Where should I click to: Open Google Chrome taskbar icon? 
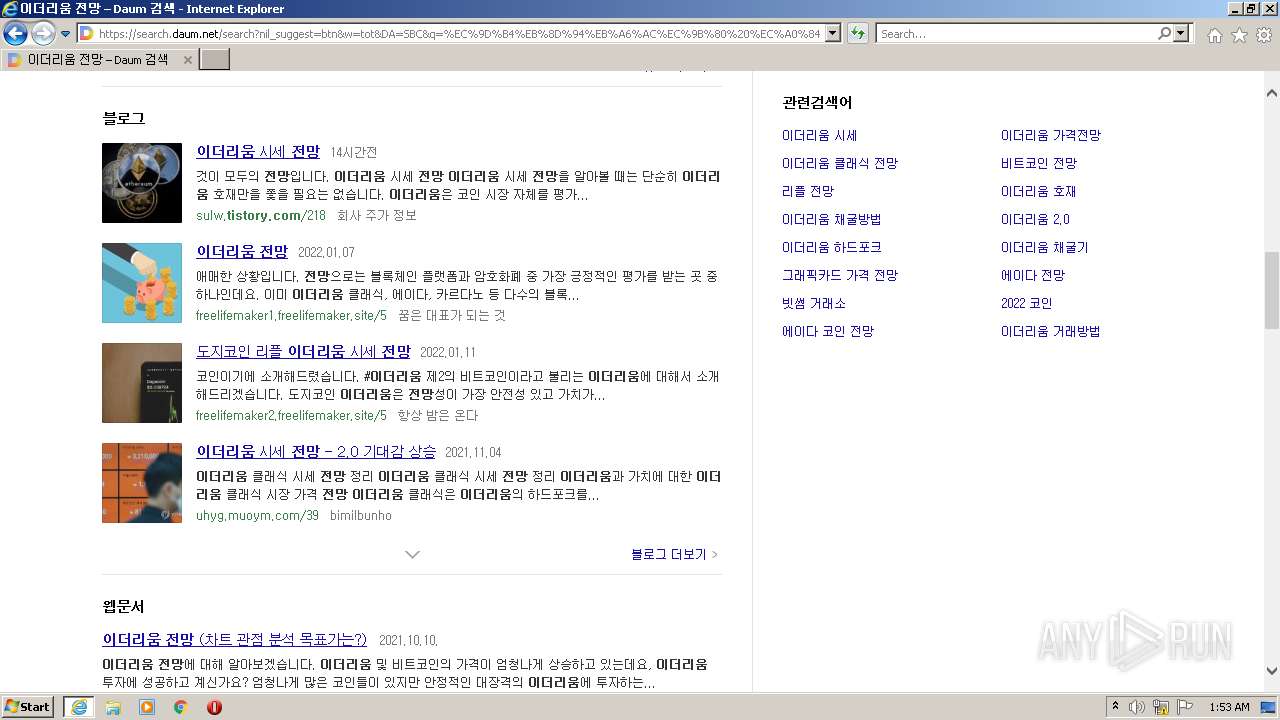coord(181,707)
